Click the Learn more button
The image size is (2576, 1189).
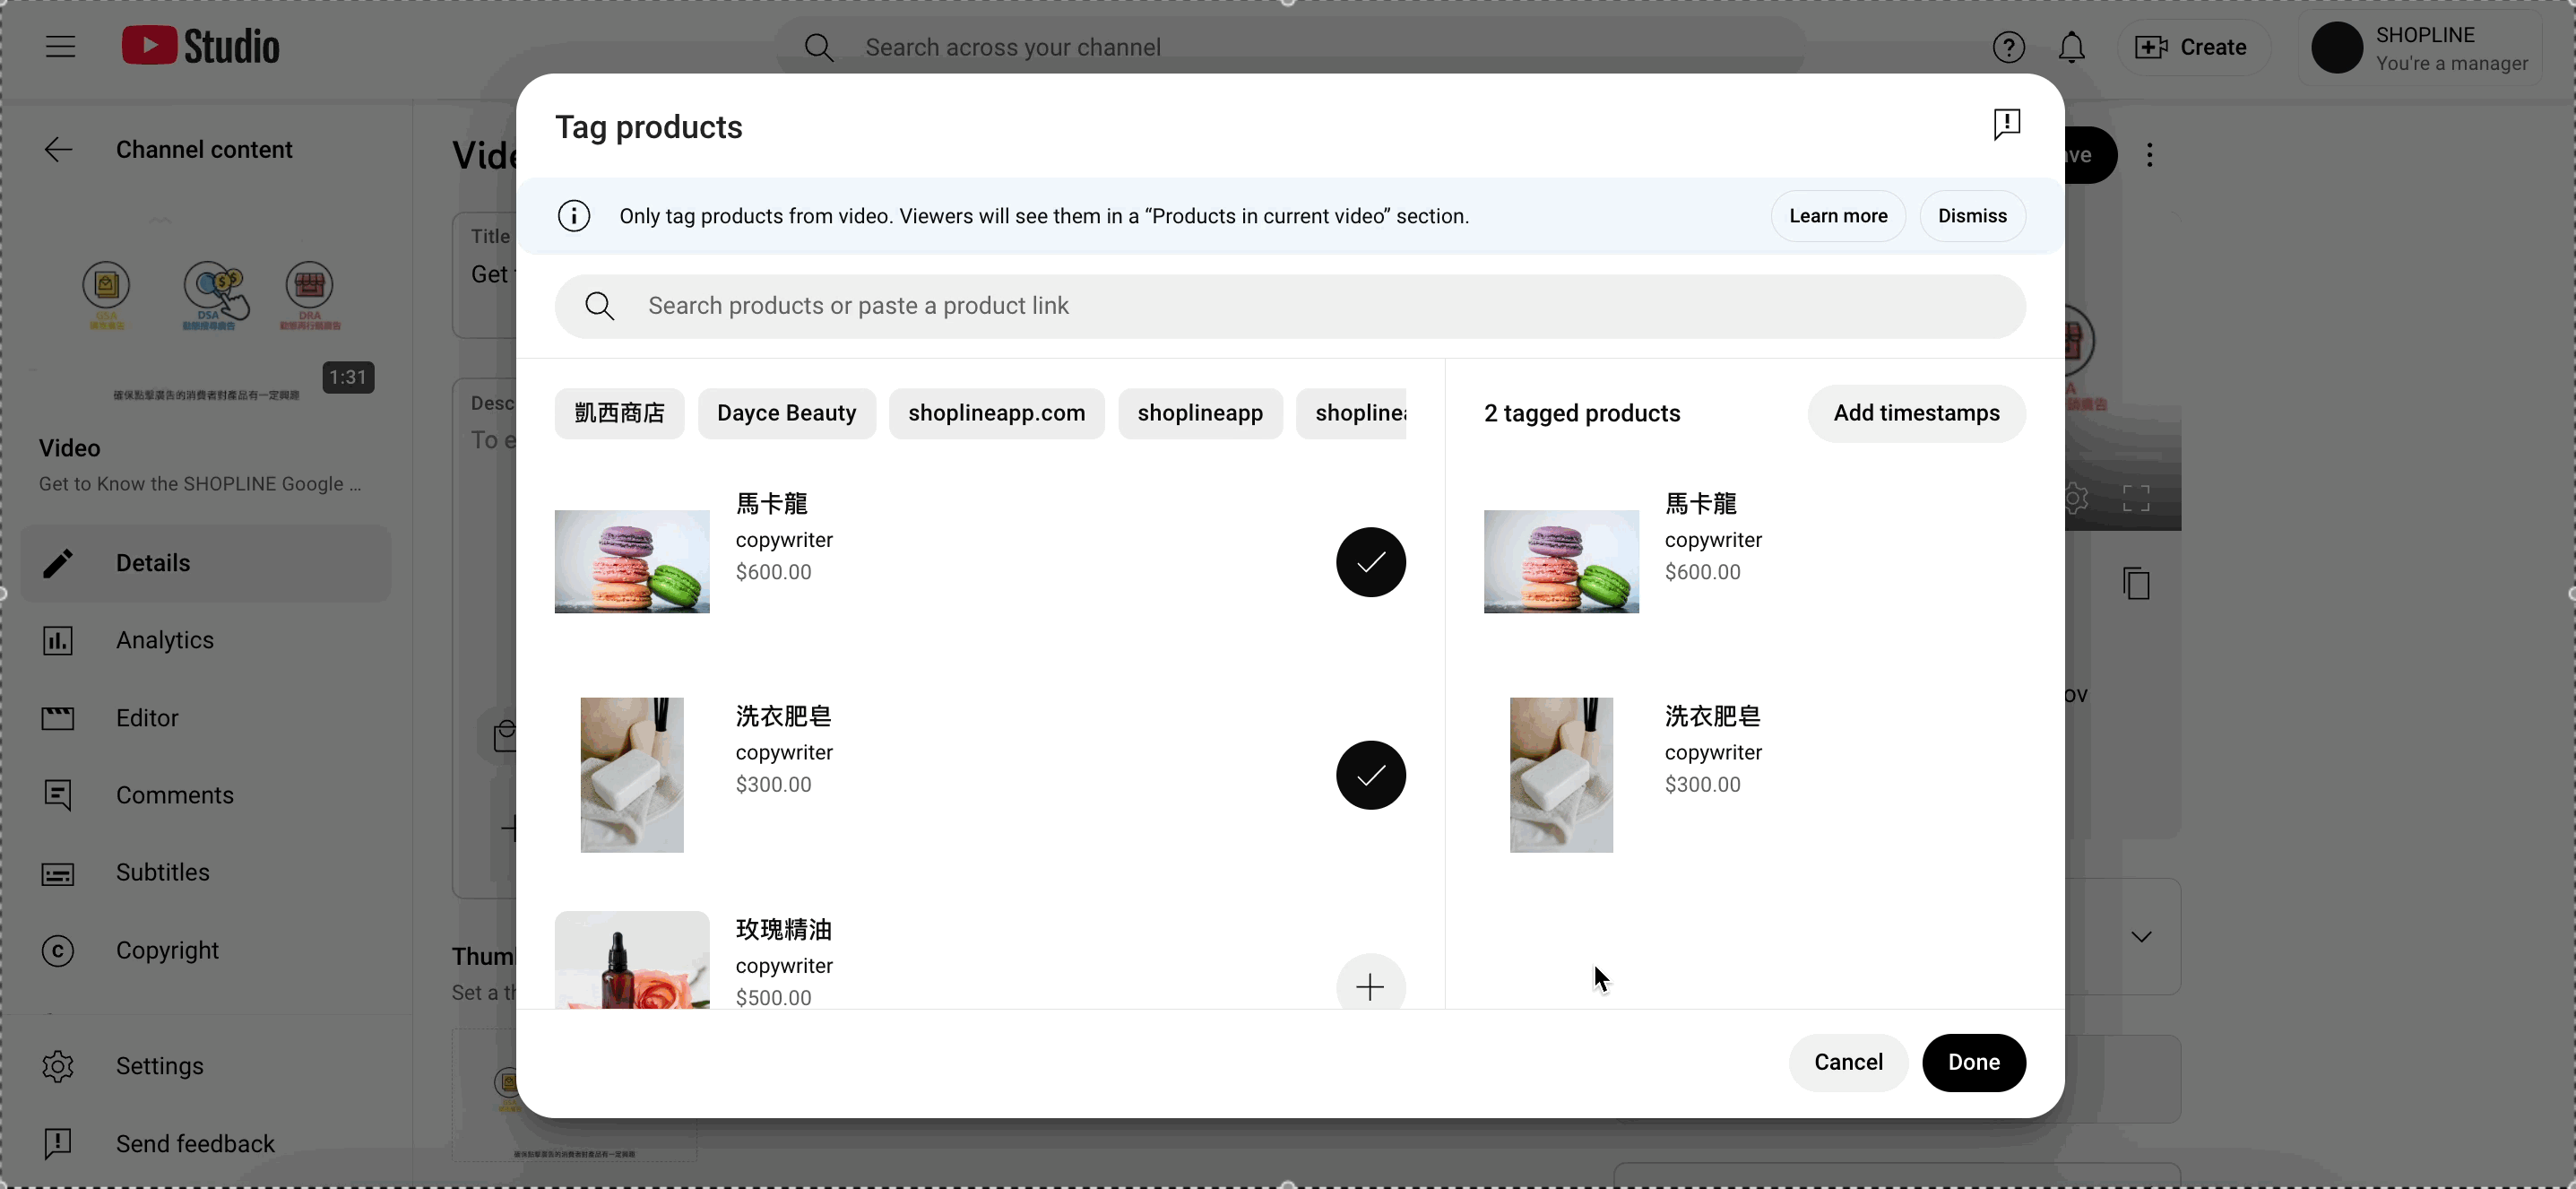pyautogui.click(x=1838, y=216)
